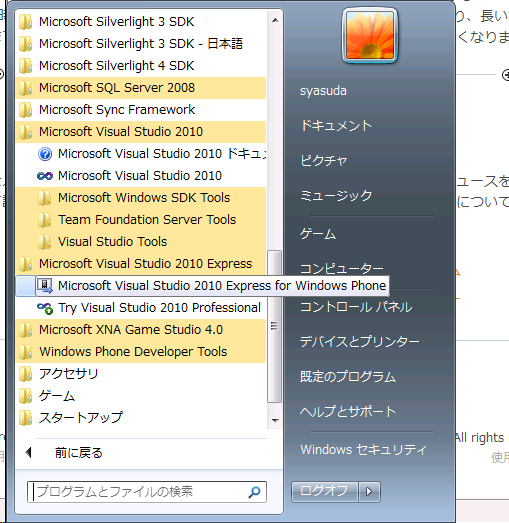Open ミュージック in the right pane
Screen dimensions: 509x523
336,195
